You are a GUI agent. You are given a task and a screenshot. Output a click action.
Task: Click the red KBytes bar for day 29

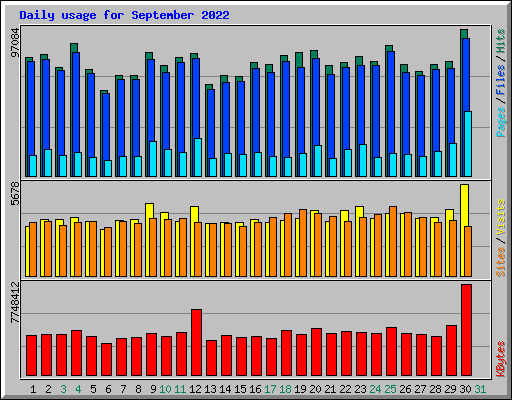click(451, 350)
